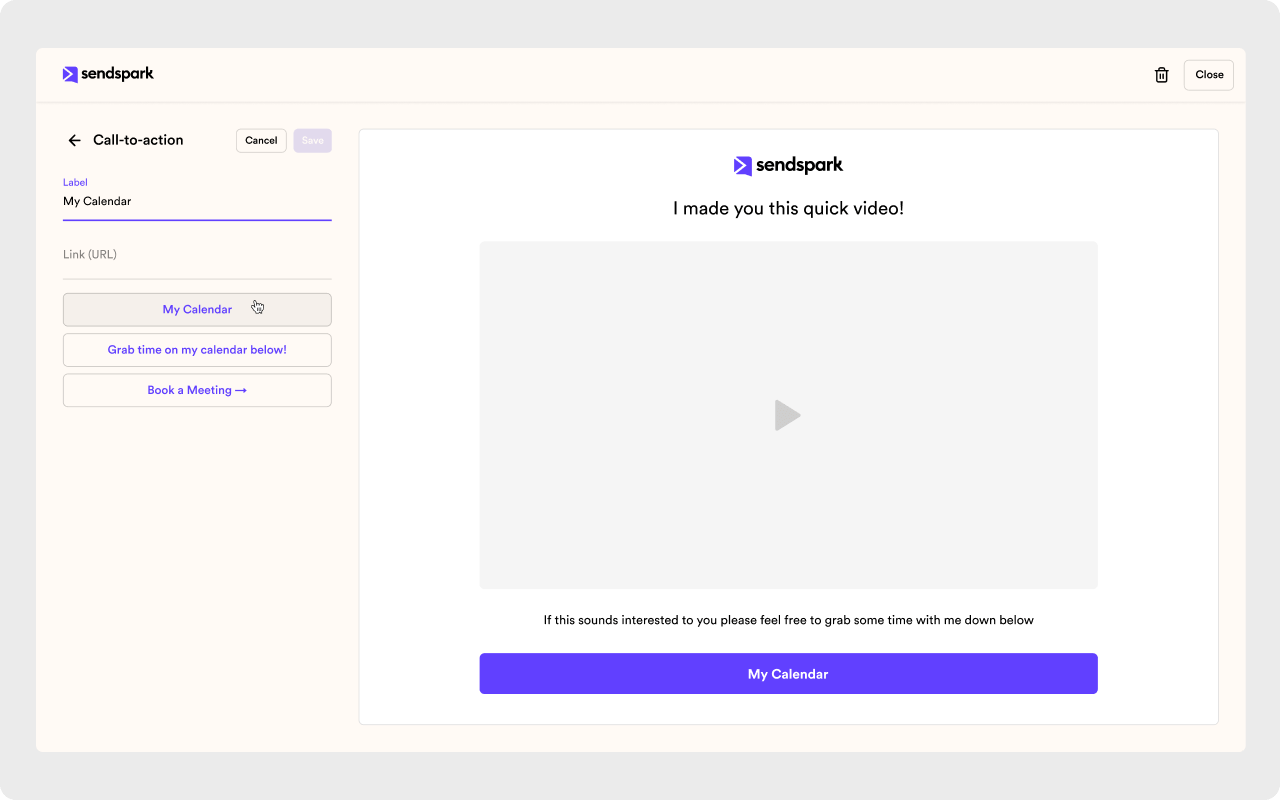The width and height of the screenshot is (1280, 800).
Task: Click the back arrow next to Call-to-action
Action: click(74, 140)
